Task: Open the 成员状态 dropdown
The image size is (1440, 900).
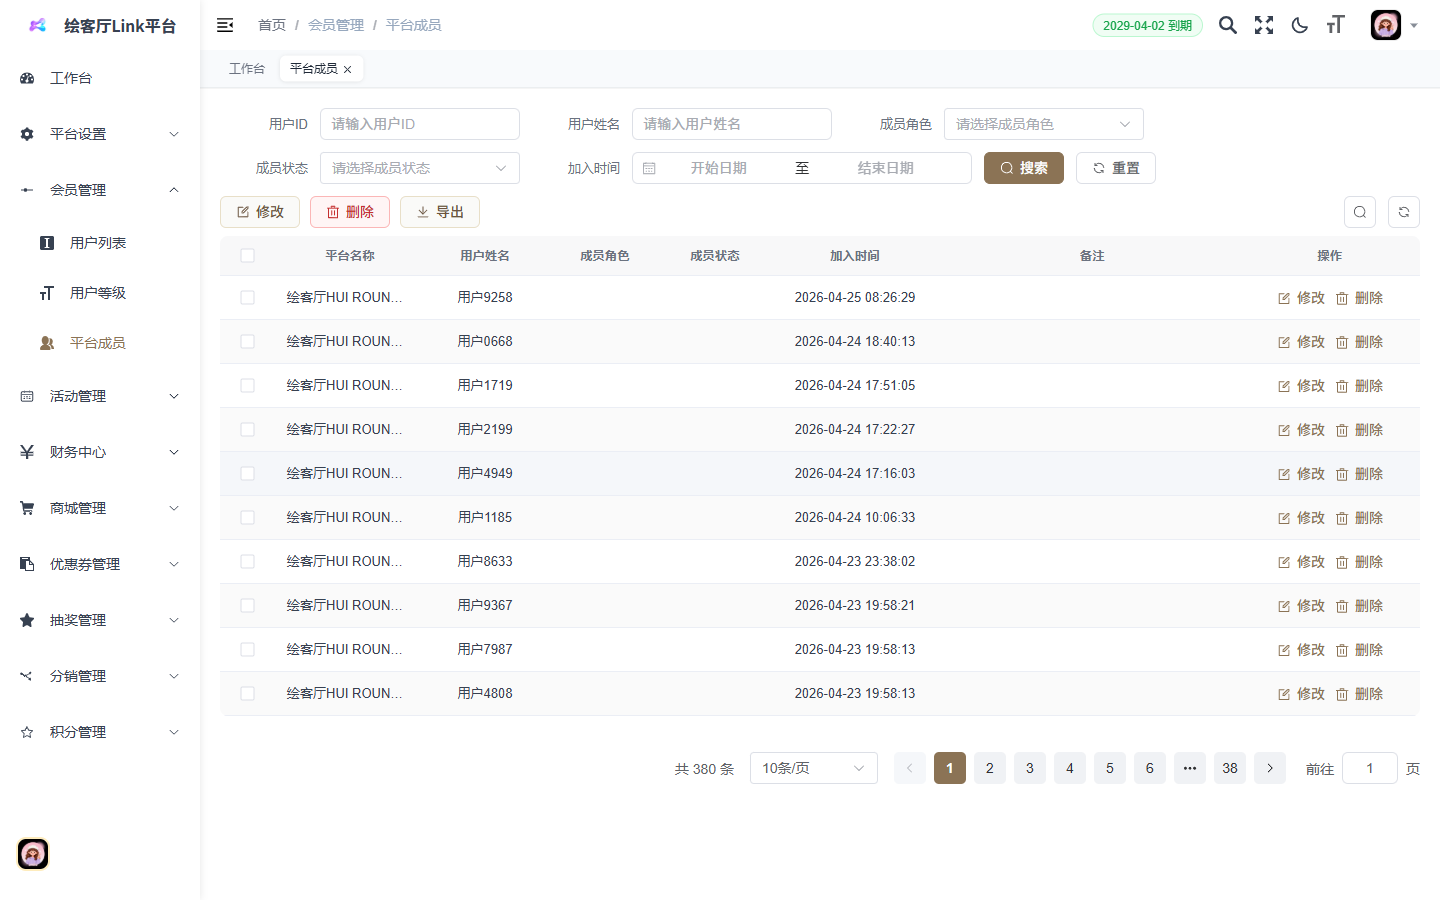Action: [419, 168]
